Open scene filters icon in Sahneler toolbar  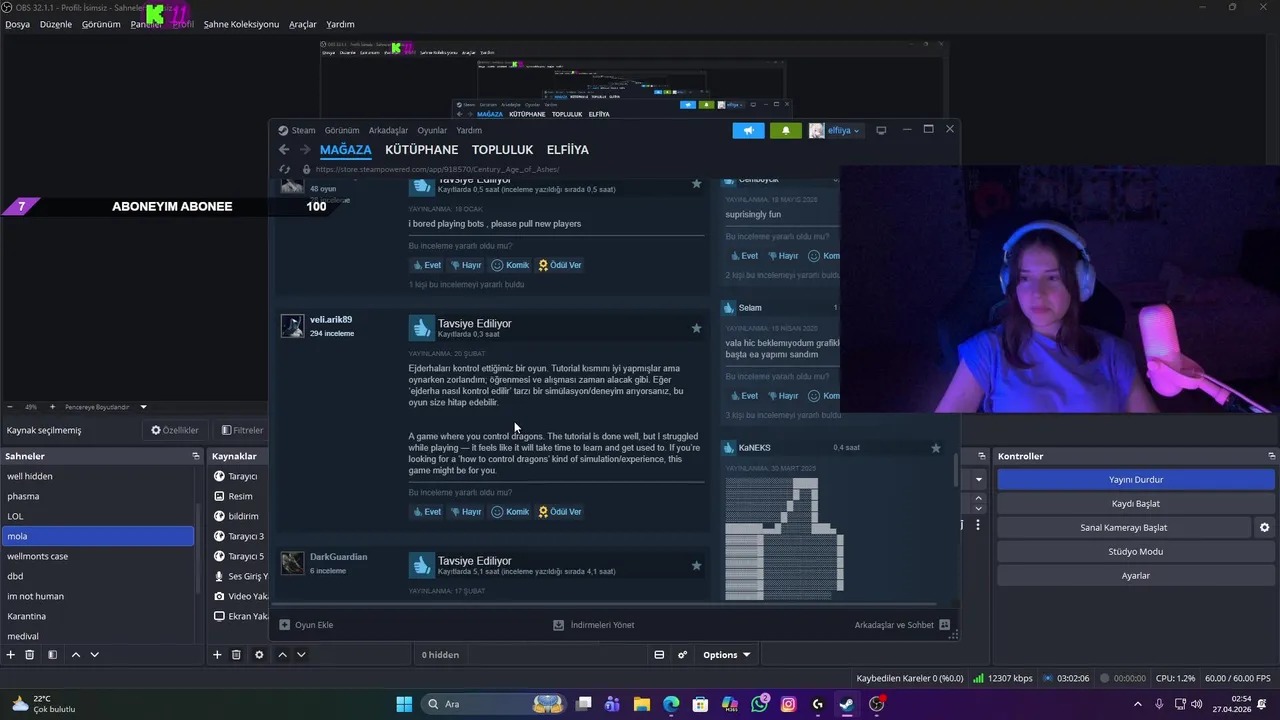click(x=52, y=655)
